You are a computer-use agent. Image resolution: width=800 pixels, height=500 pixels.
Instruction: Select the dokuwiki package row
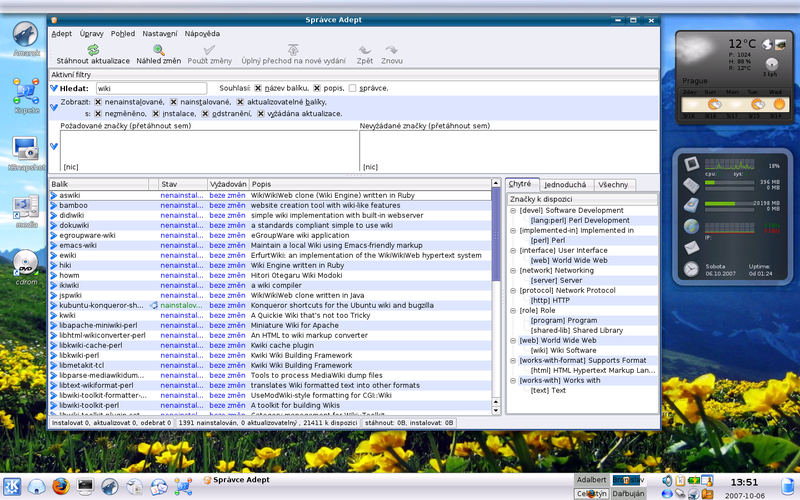pos(270,226)
